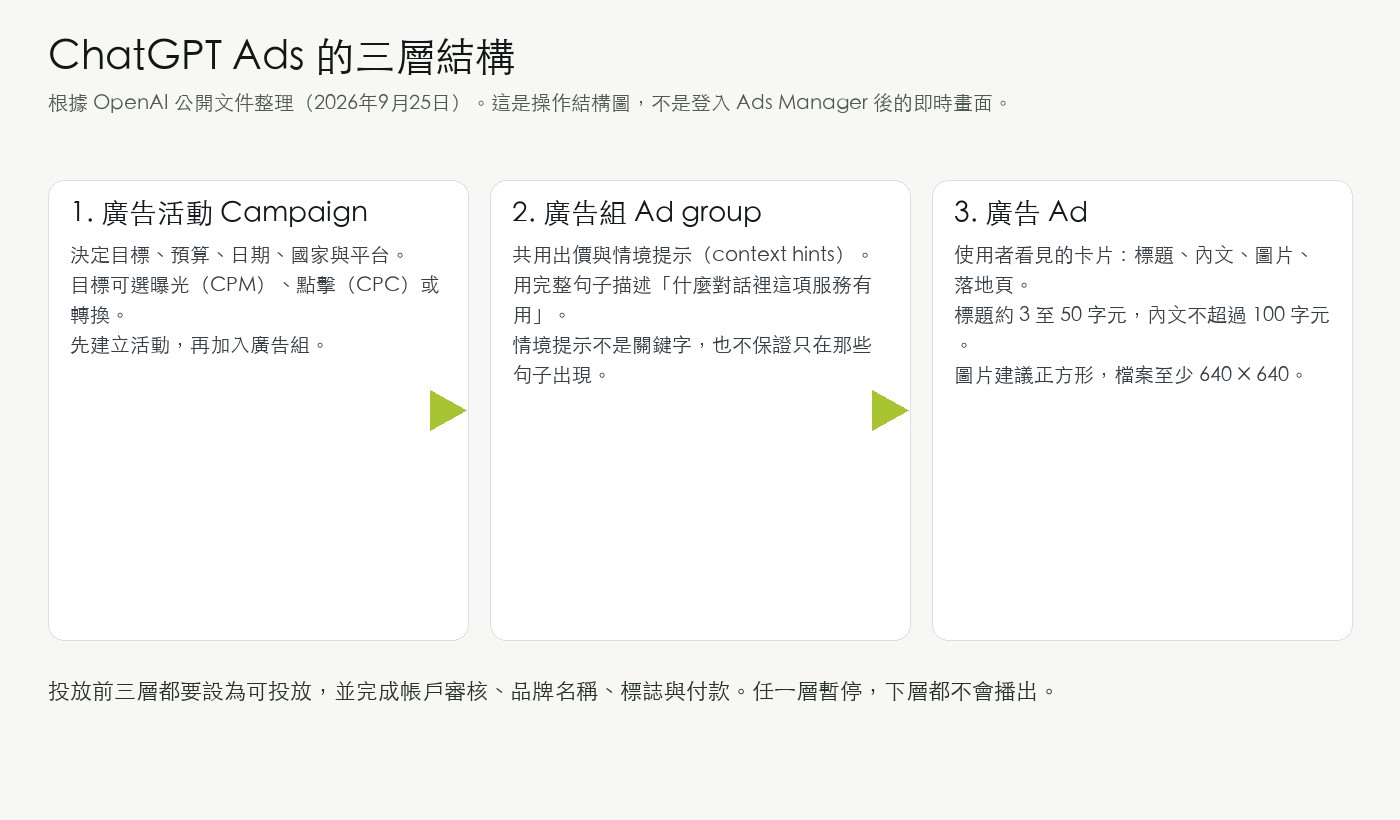1400x820 pixels.
Task: Click the line "句子出現。"
Action: pyautogui.click(x=562, y=375)
